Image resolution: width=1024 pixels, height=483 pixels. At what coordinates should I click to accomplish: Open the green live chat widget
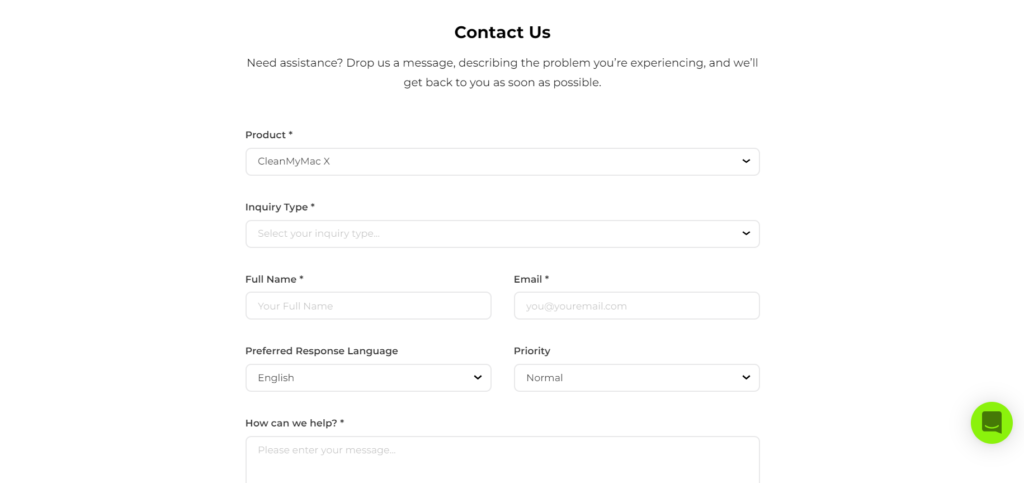tap(991, 422)
